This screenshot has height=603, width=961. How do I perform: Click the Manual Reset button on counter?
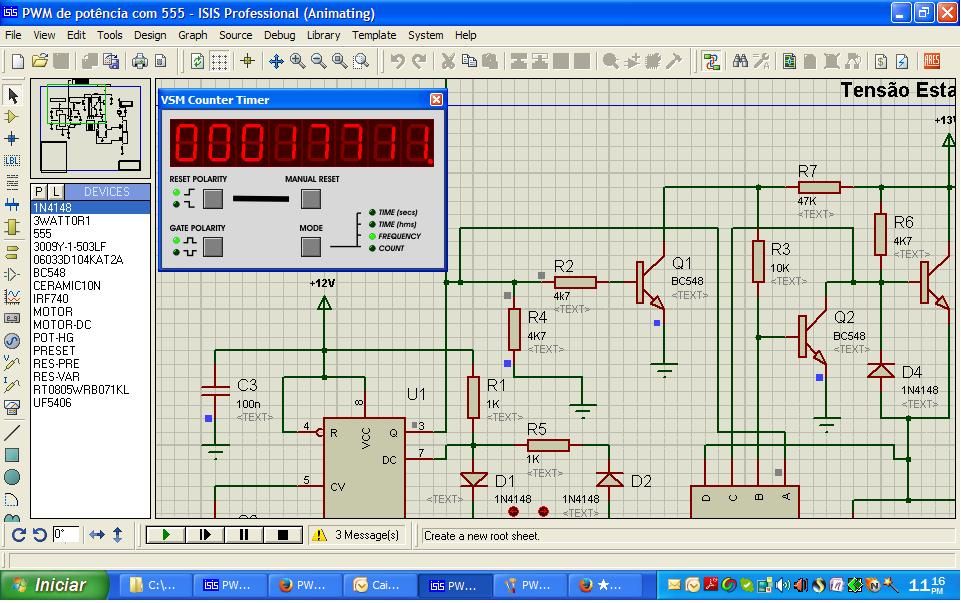(311, 199)
